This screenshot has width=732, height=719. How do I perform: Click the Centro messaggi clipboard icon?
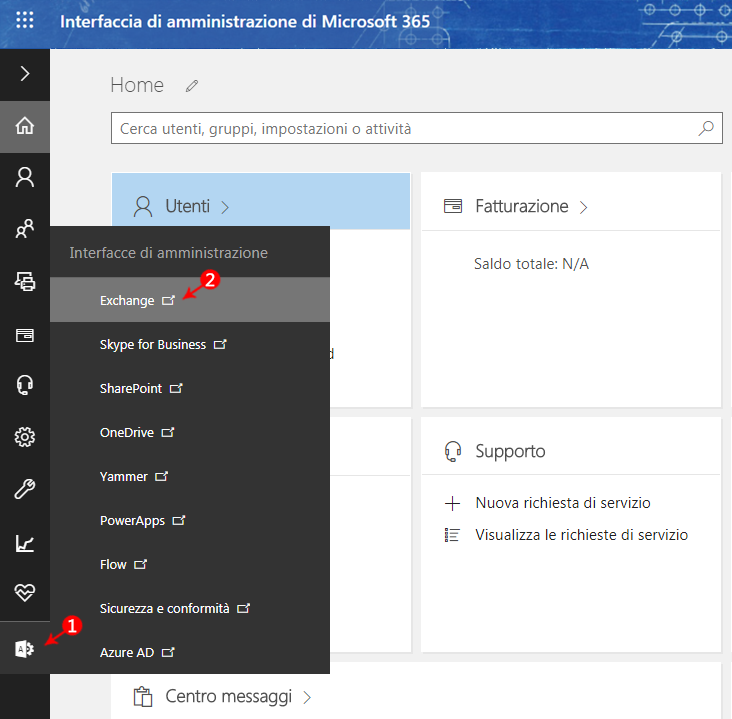tap(143, 697)
